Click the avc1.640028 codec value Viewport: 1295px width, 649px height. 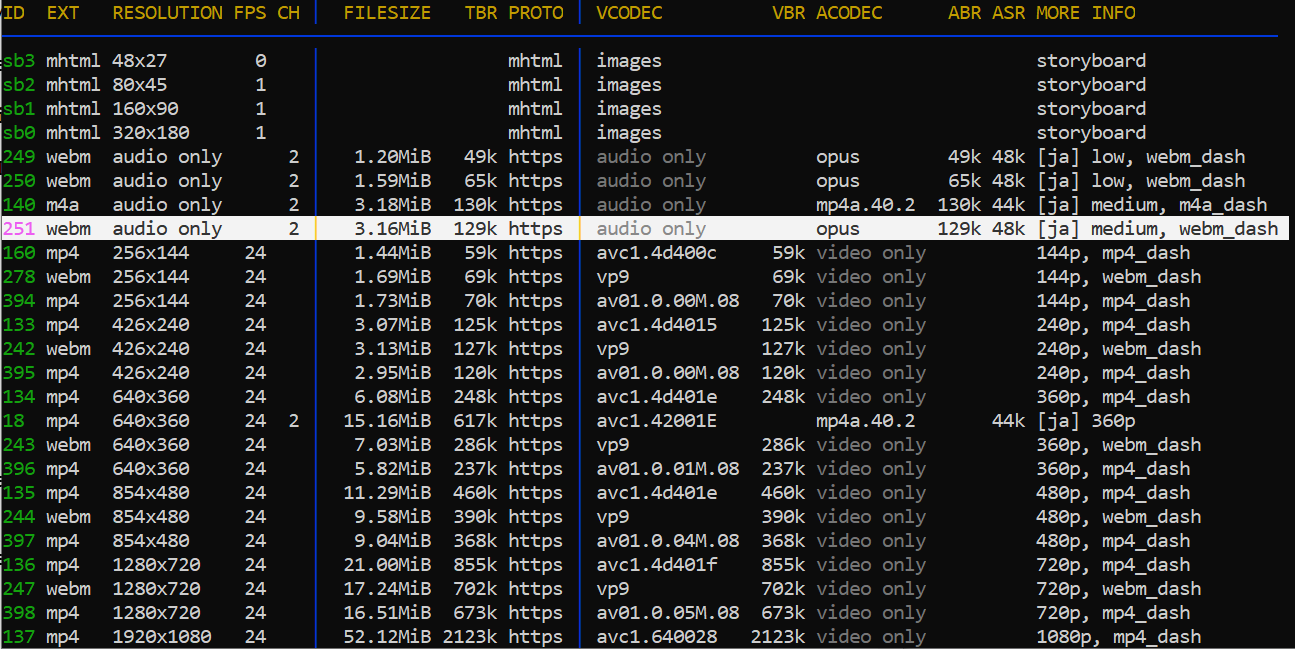[657, 637]
